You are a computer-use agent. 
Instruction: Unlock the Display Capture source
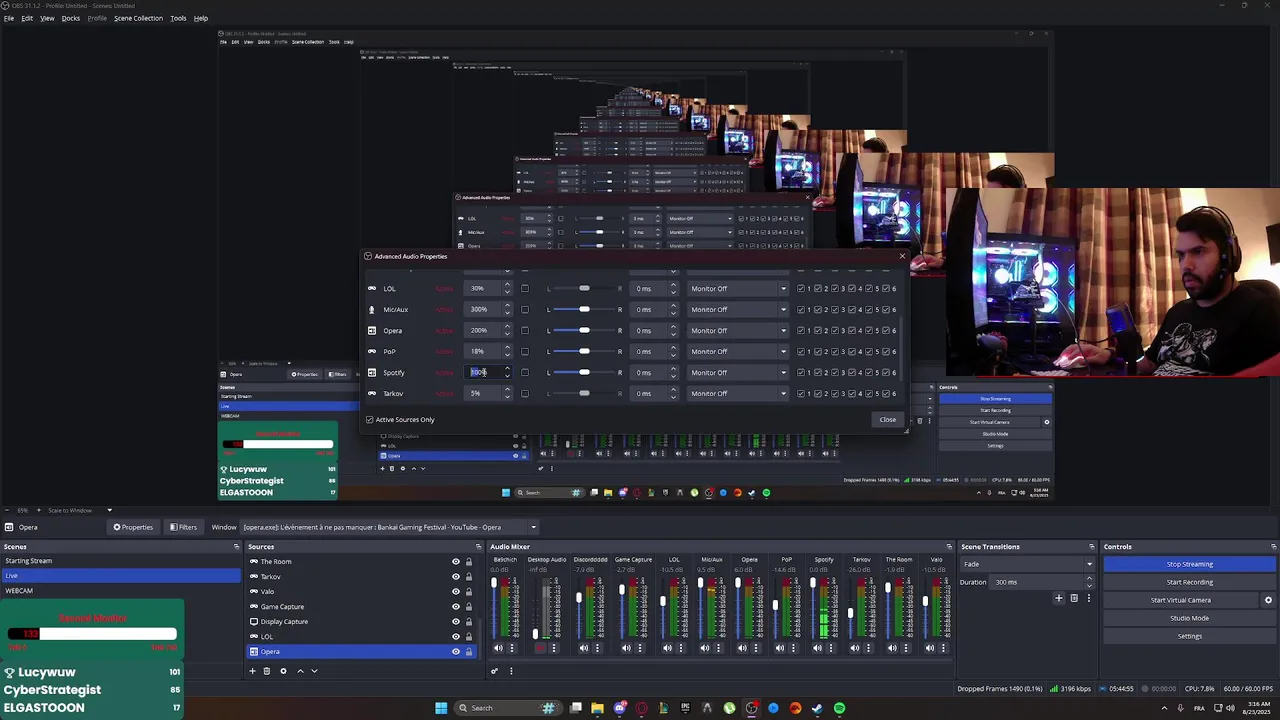point(468,621)
